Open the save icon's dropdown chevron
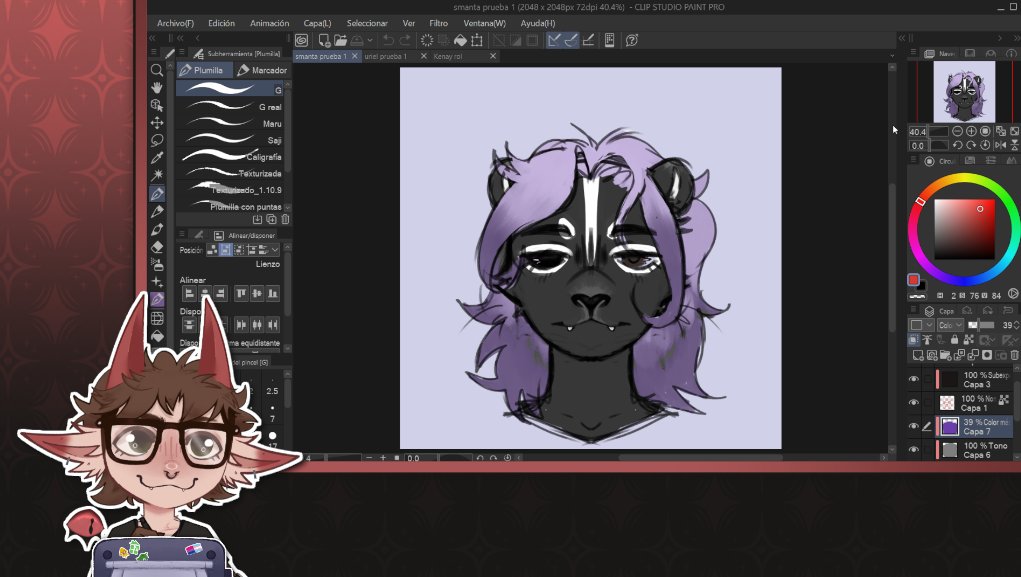The height and width of the screenshot is (577, 1021). pyautogui.click(x=370, y=39)
